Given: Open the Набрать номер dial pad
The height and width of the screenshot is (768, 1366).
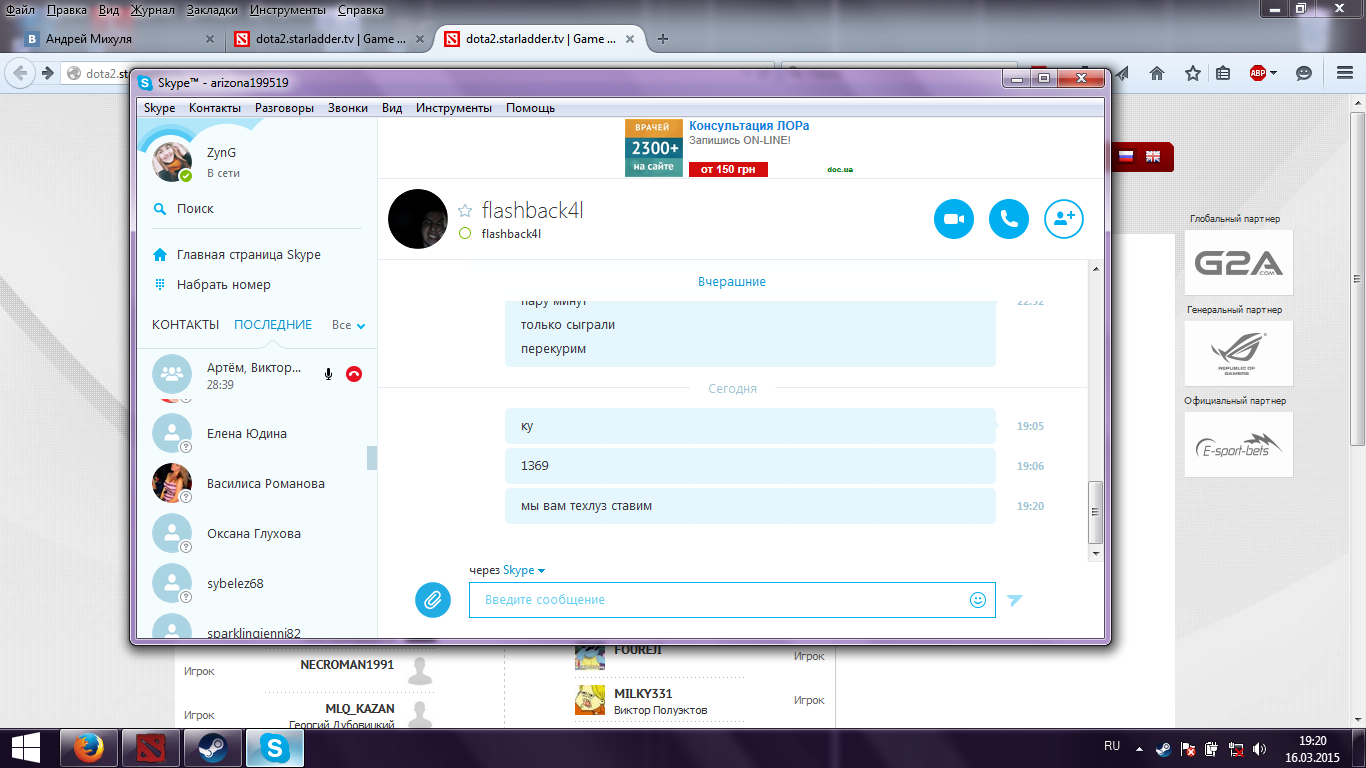Looking at the screenshot, I should [223, 285].
